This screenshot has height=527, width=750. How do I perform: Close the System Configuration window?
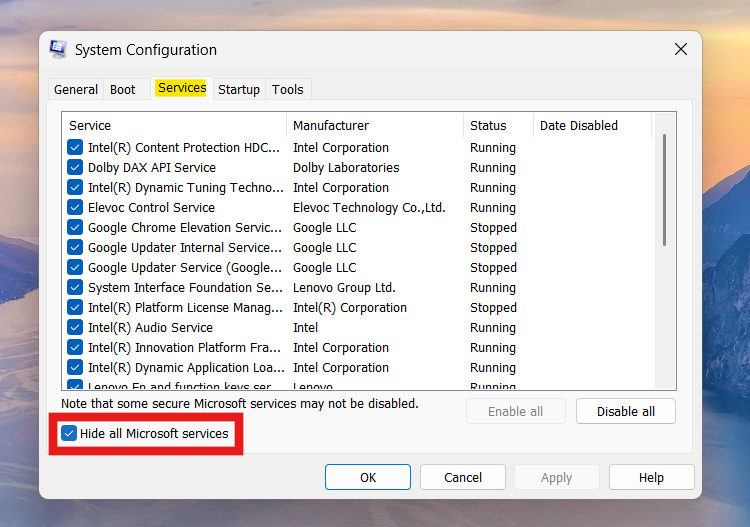[681, 49]
